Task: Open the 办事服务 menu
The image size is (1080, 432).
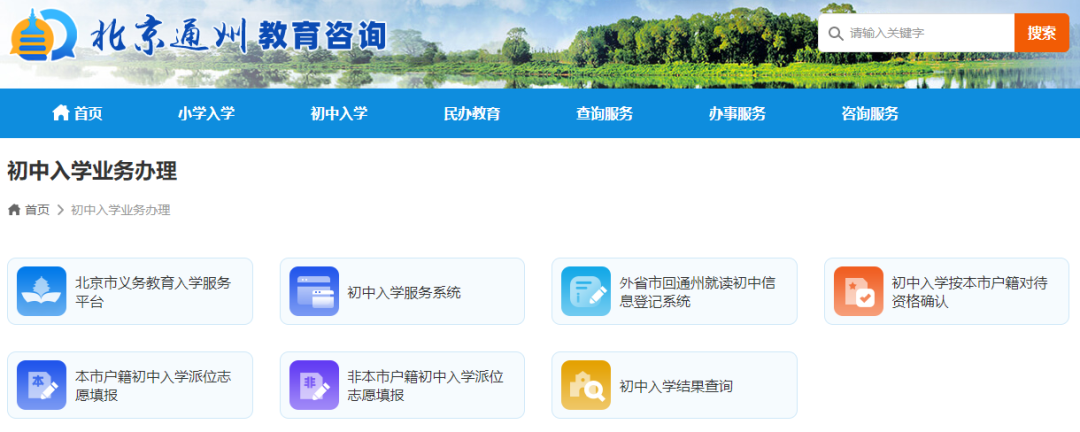Action: (x=737, y=114)
